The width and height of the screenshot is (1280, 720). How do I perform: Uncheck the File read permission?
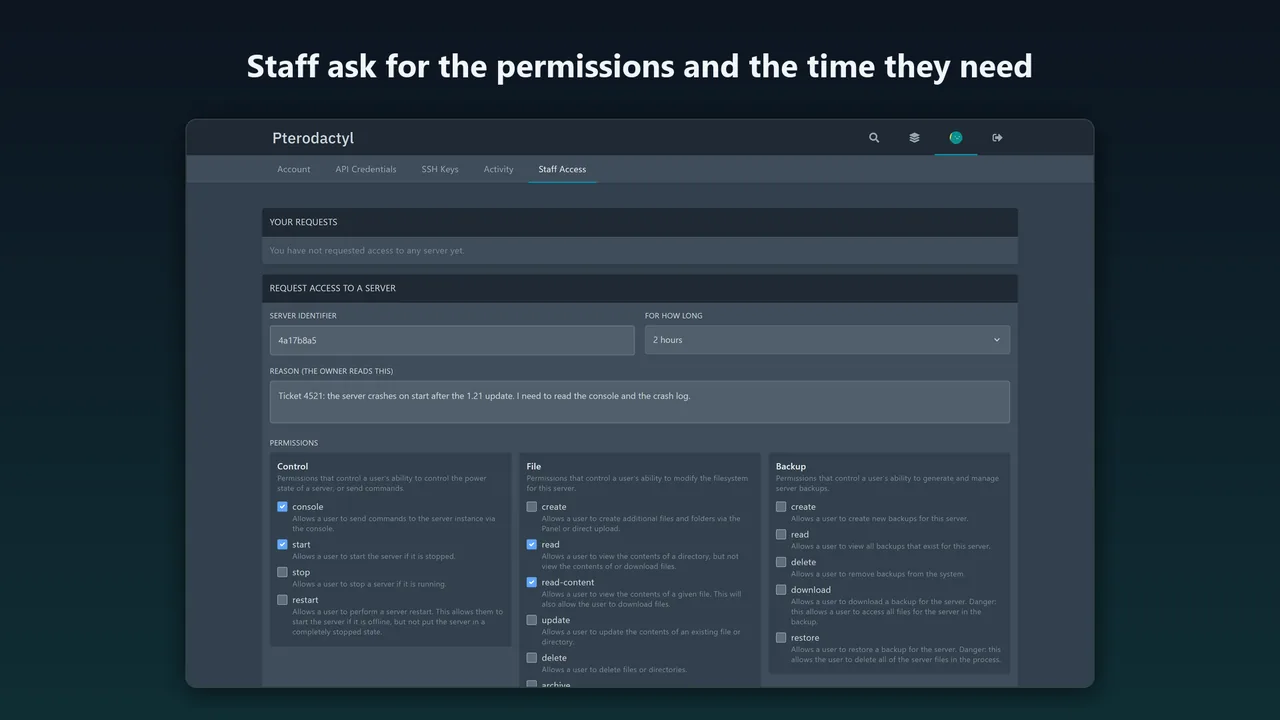coord(532,545)
